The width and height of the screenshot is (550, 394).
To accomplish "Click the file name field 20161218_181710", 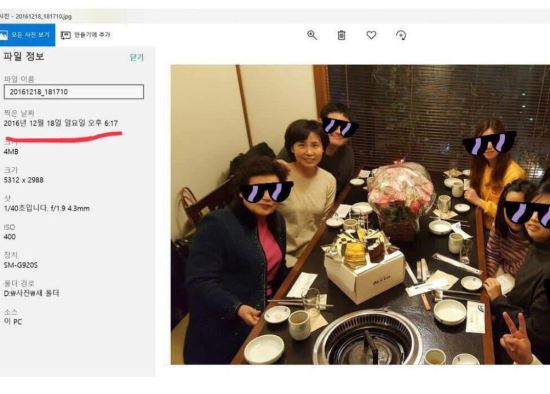I will click(x=74, y=92).
